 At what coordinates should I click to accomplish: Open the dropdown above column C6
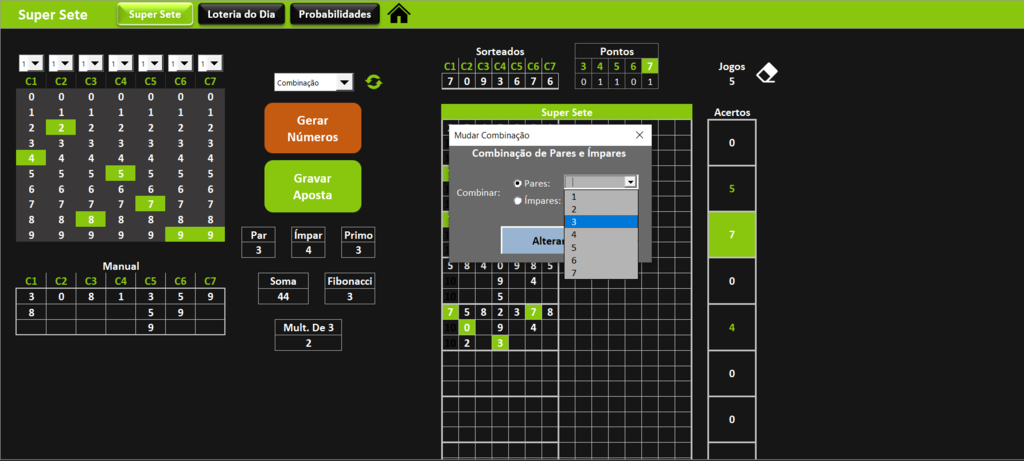185,63
